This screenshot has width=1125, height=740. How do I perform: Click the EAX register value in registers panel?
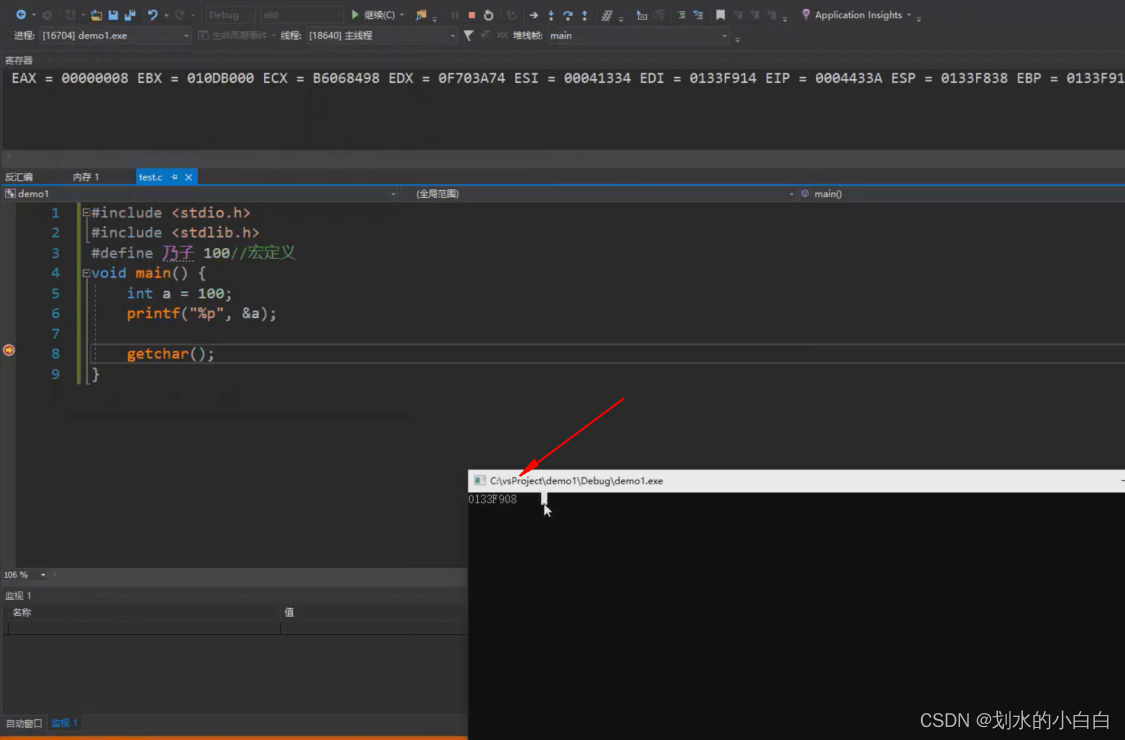95,78
